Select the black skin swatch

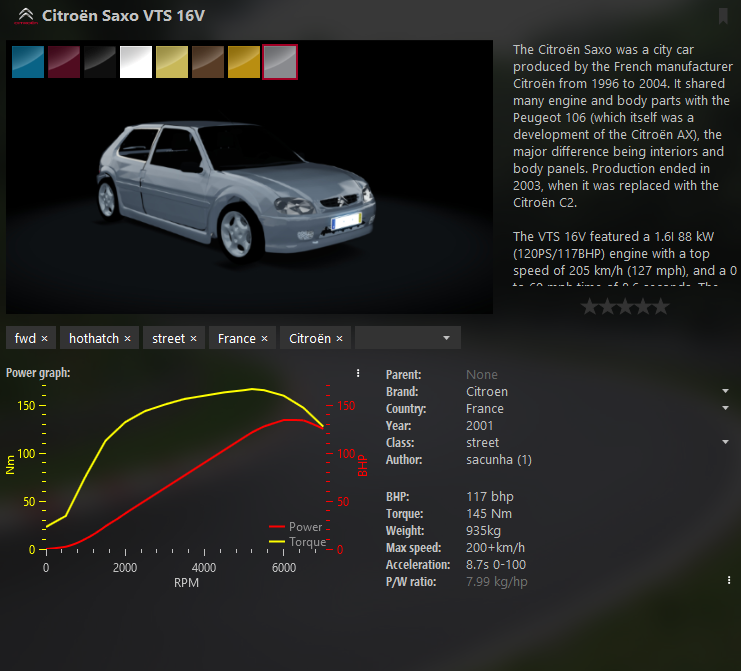tap(100, 62)
